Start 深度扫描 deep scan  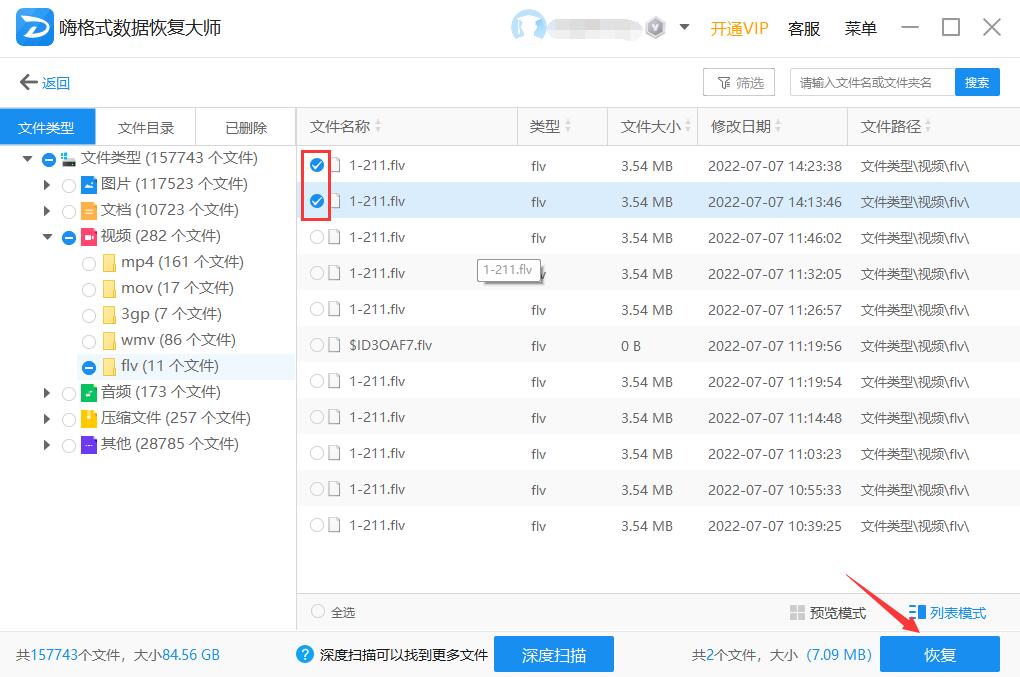tap(554, 655)
